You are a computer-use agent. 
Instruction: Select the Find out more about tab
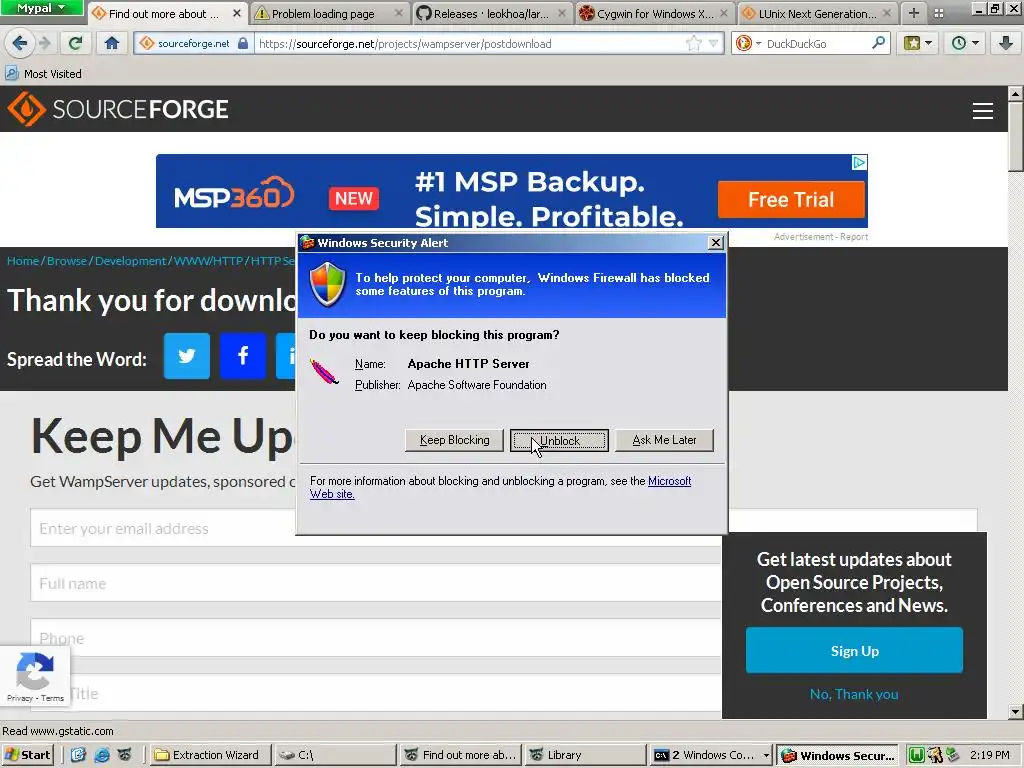click(165, 14)
